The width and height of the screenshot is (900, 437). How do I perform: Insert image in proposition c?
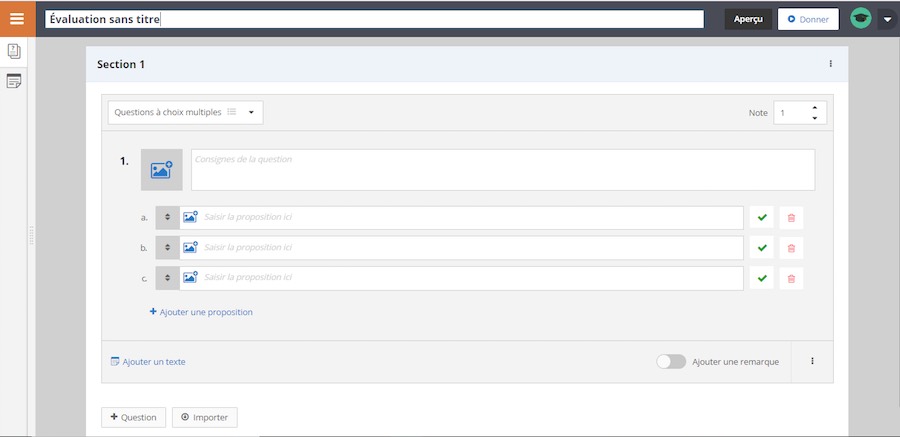coord(190,277)
